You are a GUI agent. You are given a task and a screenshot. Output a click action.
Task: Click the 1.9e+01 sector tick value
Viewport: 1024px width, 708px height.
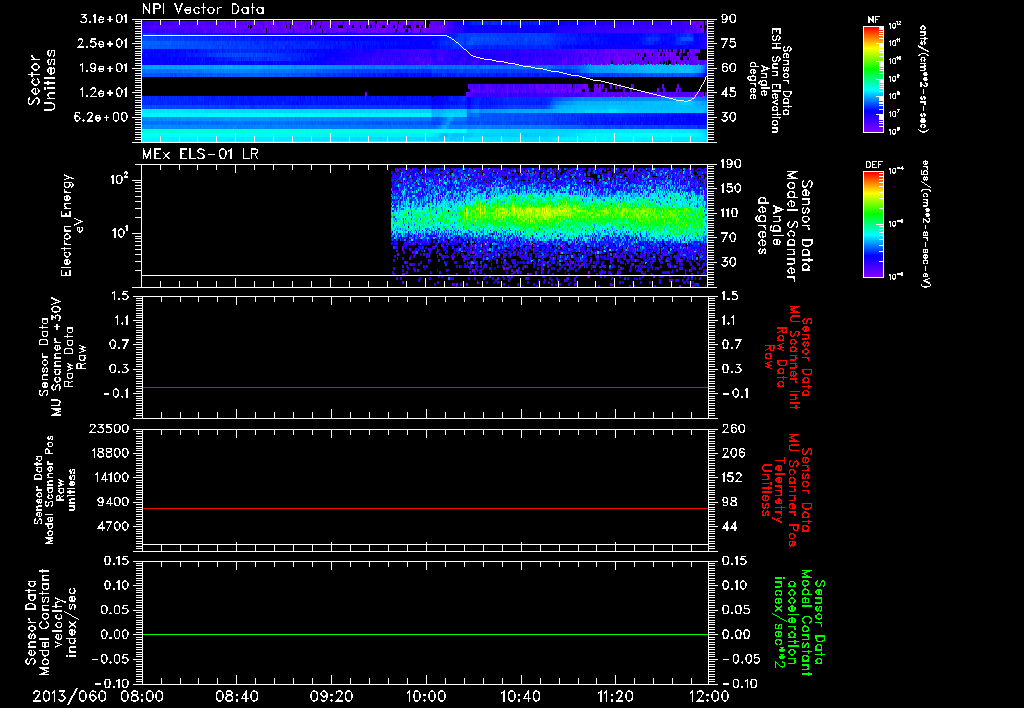pyautogui.click(x=103, y=68)
